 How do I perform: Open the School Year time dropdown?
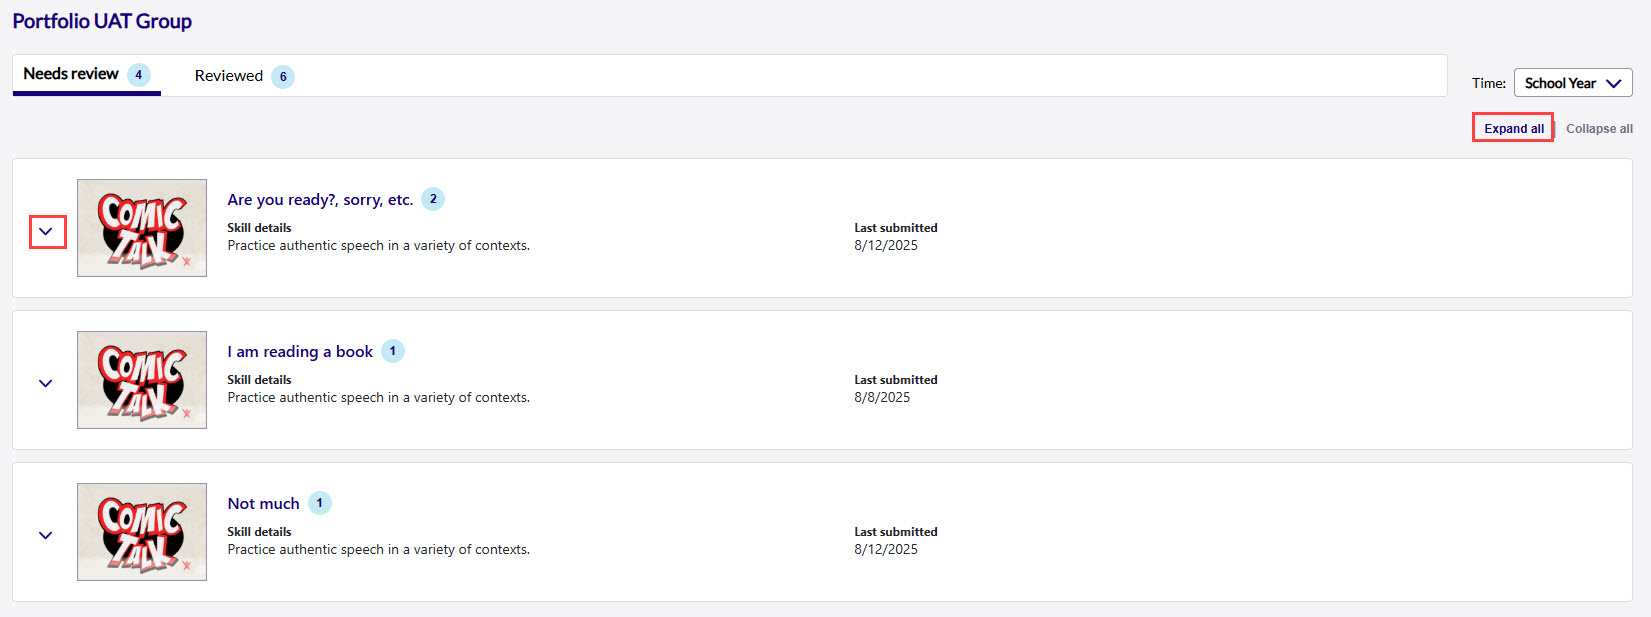click(x=1572, y=83)
